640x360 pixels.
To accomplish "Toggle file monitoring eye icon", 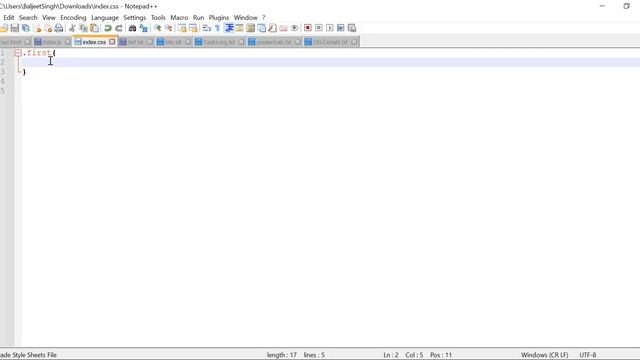I will point(294,28).
